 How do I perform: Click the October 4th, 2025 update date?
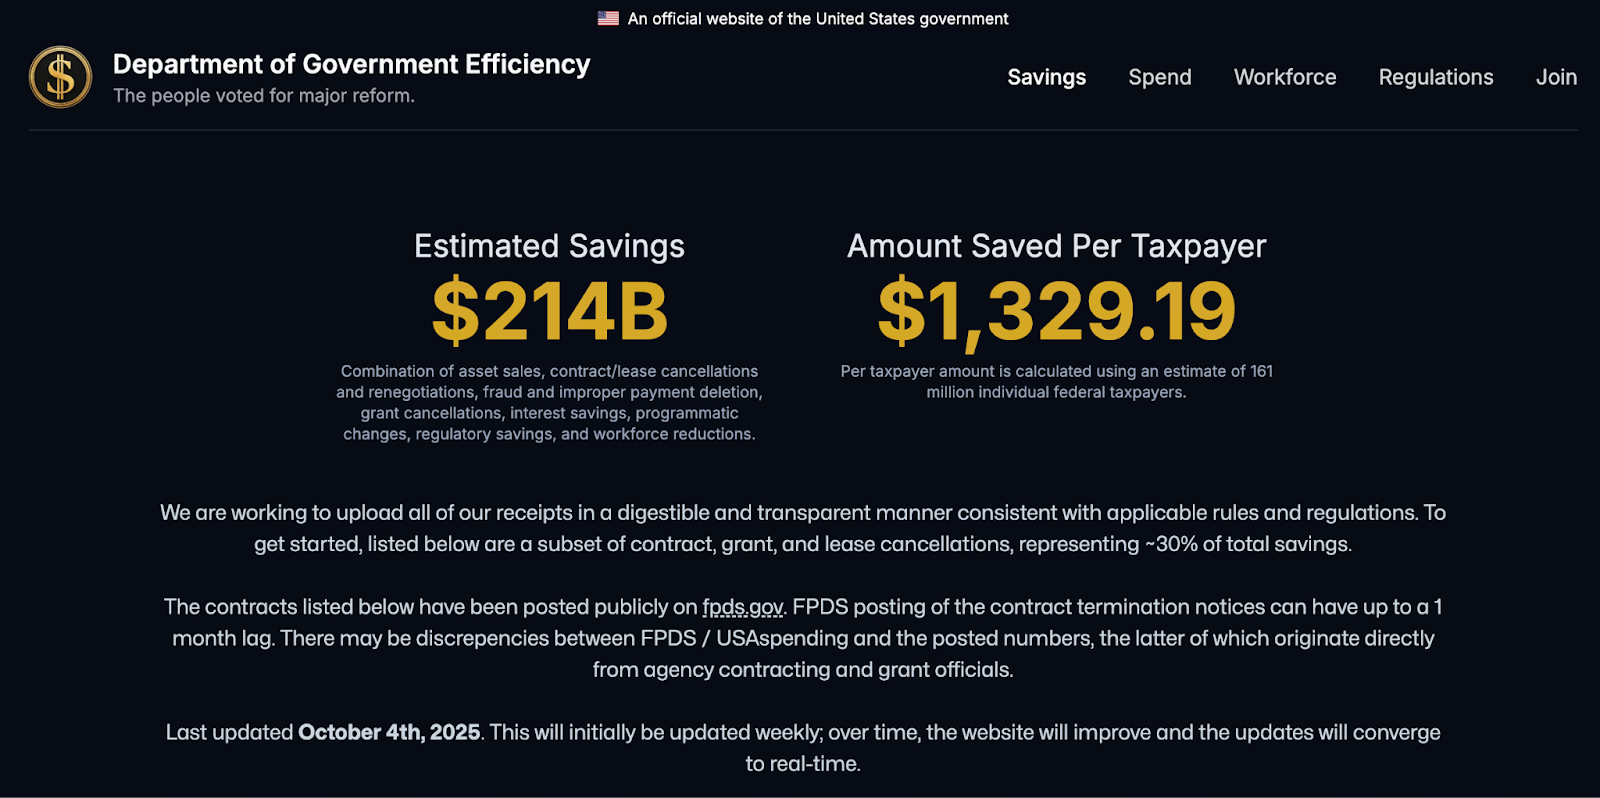[389, 732]
